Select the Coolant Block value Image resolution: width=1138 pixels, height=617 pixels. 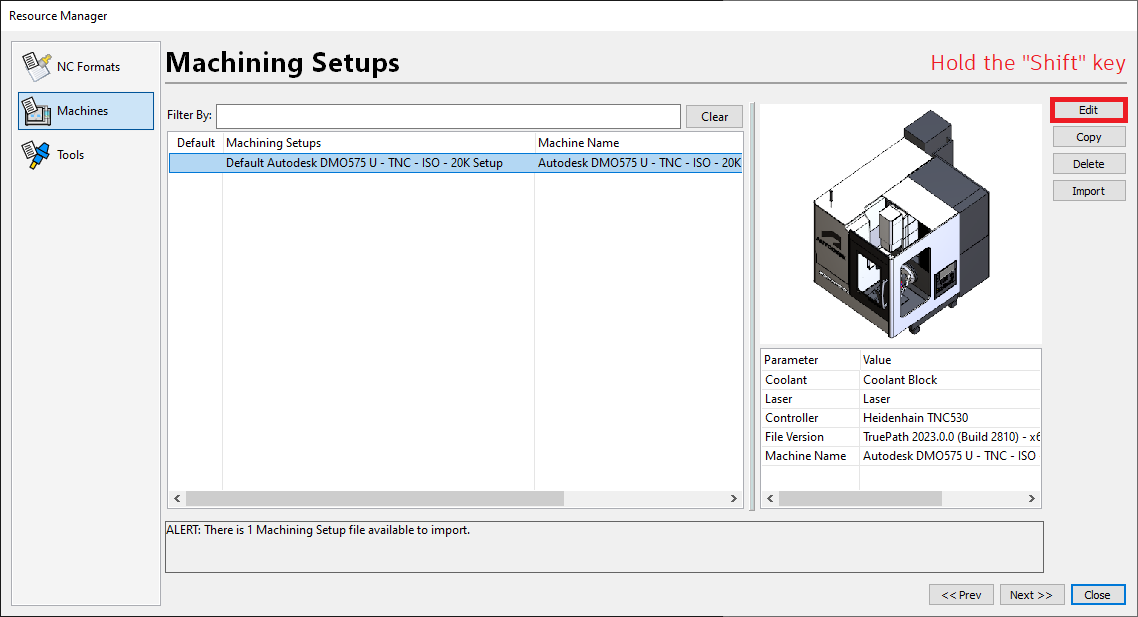tap(900, 380)
